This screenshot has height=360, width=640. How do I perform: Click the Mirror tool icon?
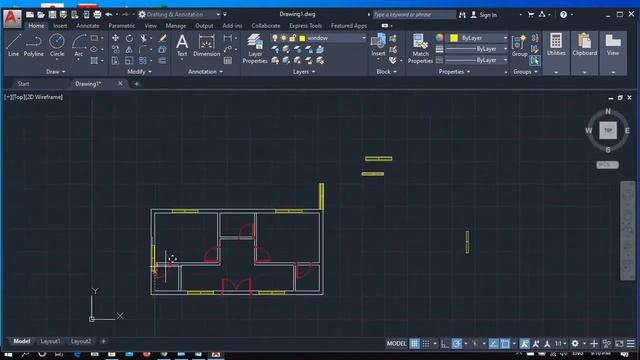pyautogui.click(x=129, y=49)
